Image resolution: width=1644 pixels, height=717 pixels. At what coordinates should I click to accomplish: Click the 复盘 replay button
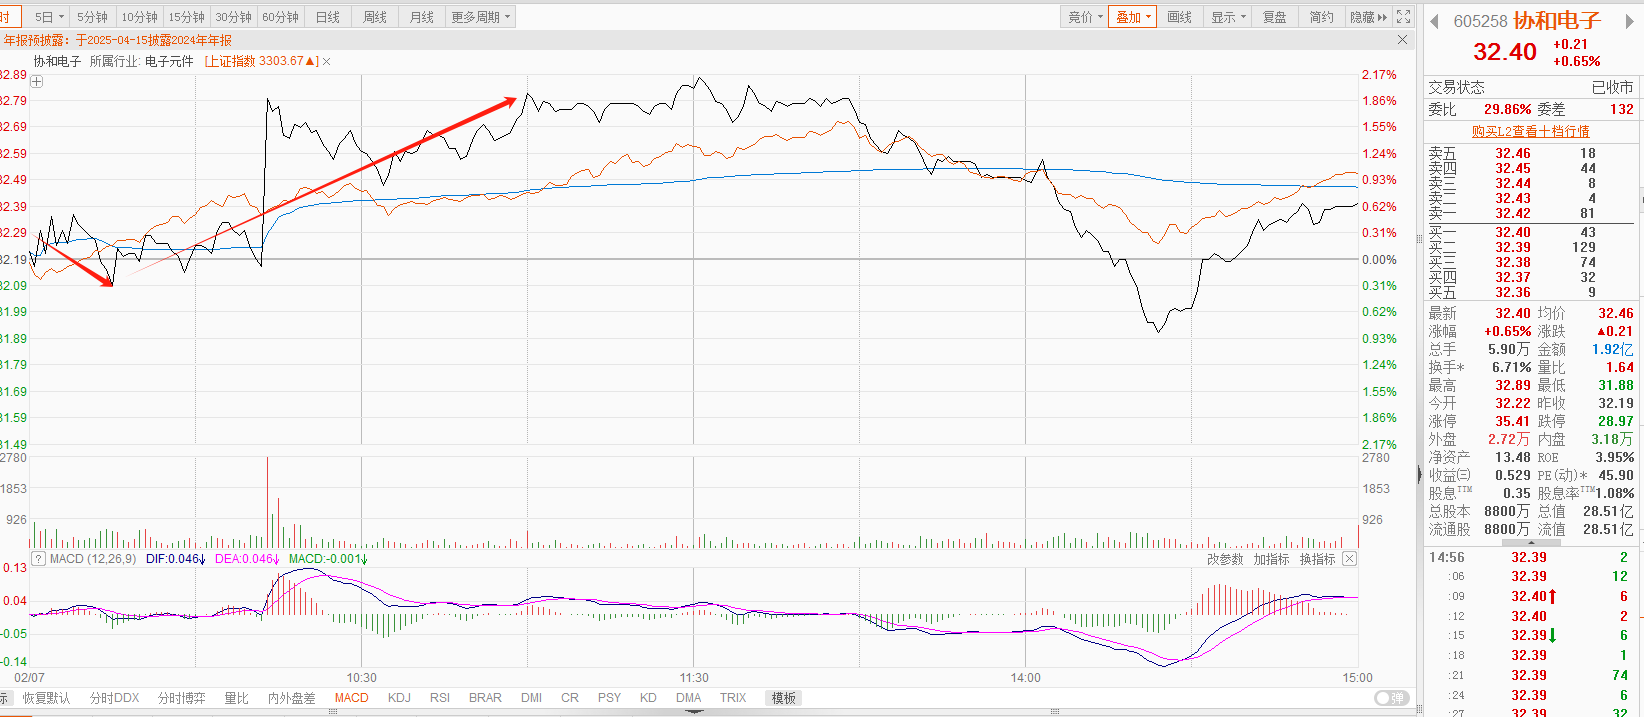point(1275,17)
